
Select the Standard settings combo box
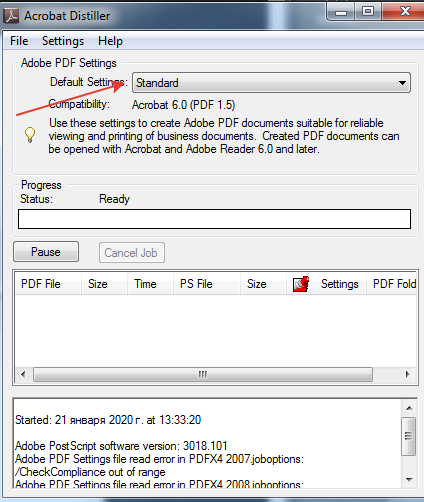tap(271, 83)
